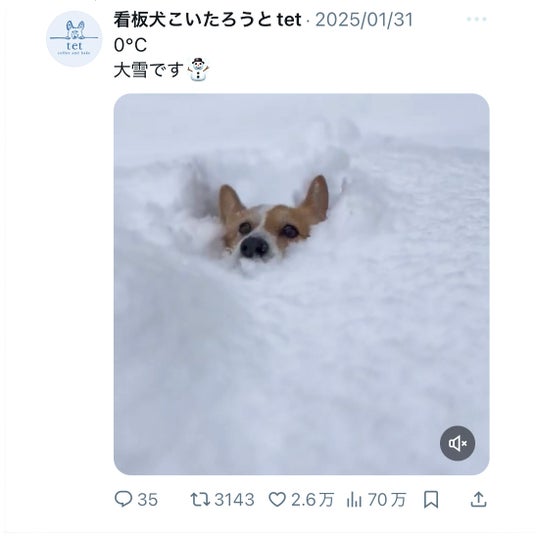Click the 0°C text line
Viewport: 536px width, 536px height.
pyautogui.click(x=130, y=45)
